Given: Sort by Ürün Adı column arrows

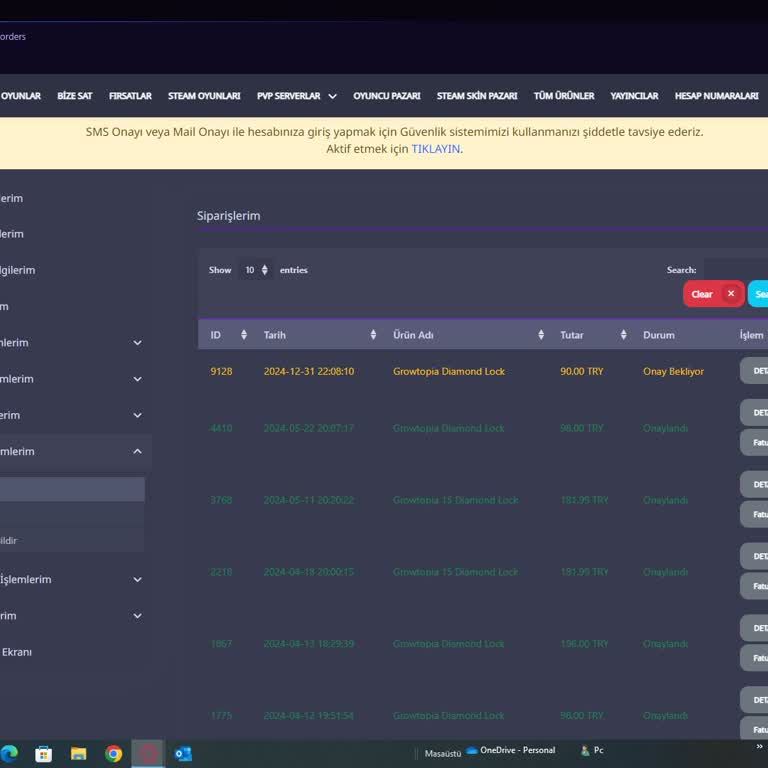Looking at the screenshot, I should tap(541, 335).
